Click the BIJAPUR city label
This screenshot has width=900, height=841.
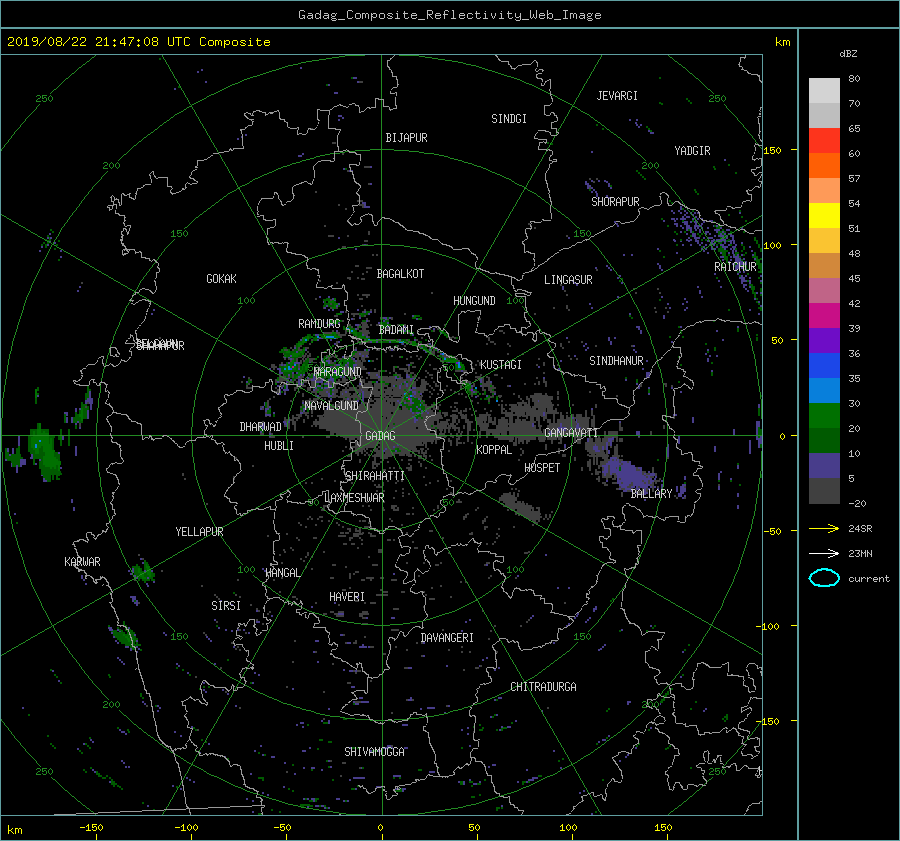[406, 138]
